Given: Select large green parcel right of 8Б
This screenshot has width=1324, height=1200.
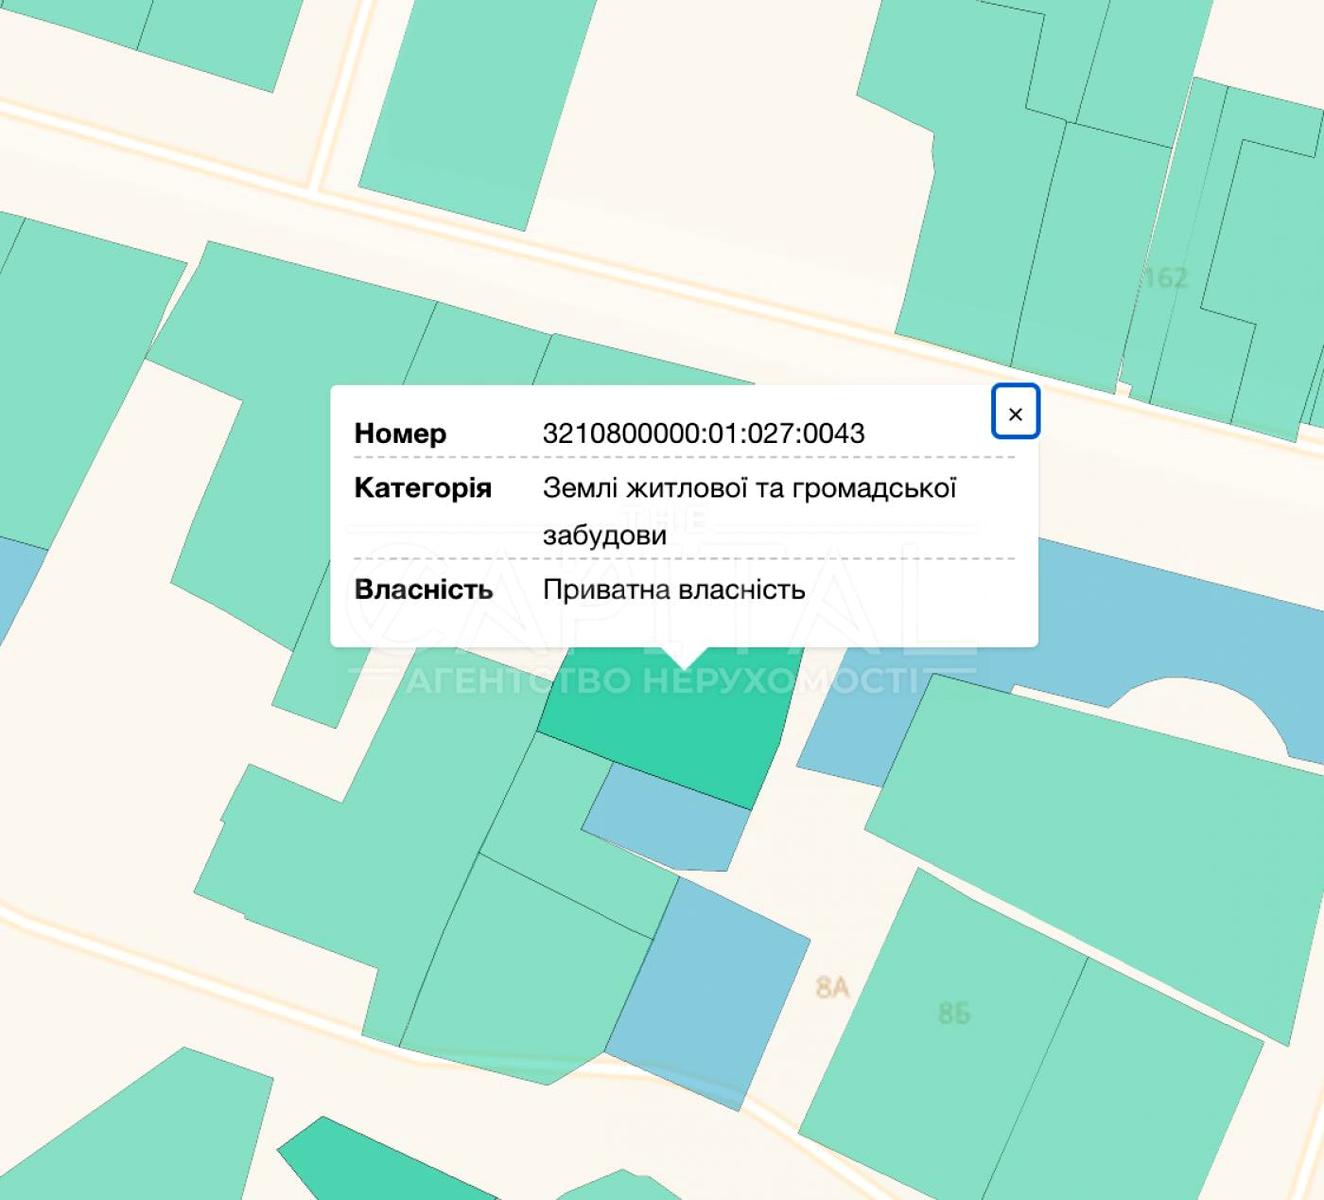Looking at the screenshot, I should [x=1150, y=1080].
